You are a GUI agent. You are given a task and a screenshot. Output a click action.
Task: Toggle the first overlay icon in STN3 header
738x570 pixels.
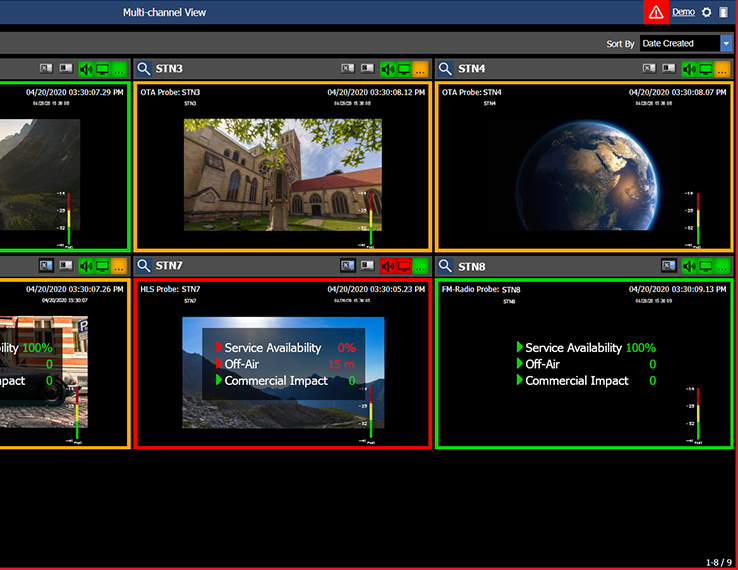[348, 69]
